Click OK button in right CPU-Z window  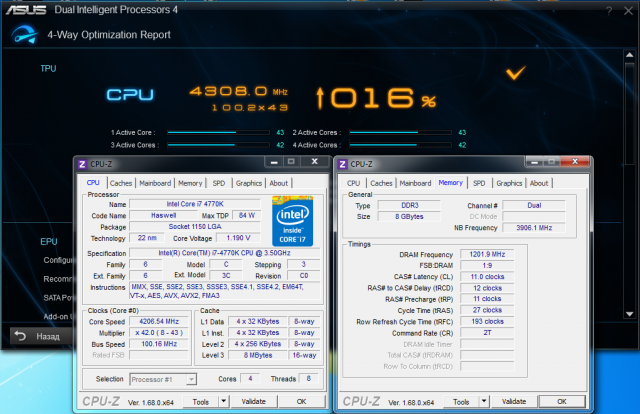(562, 401)
